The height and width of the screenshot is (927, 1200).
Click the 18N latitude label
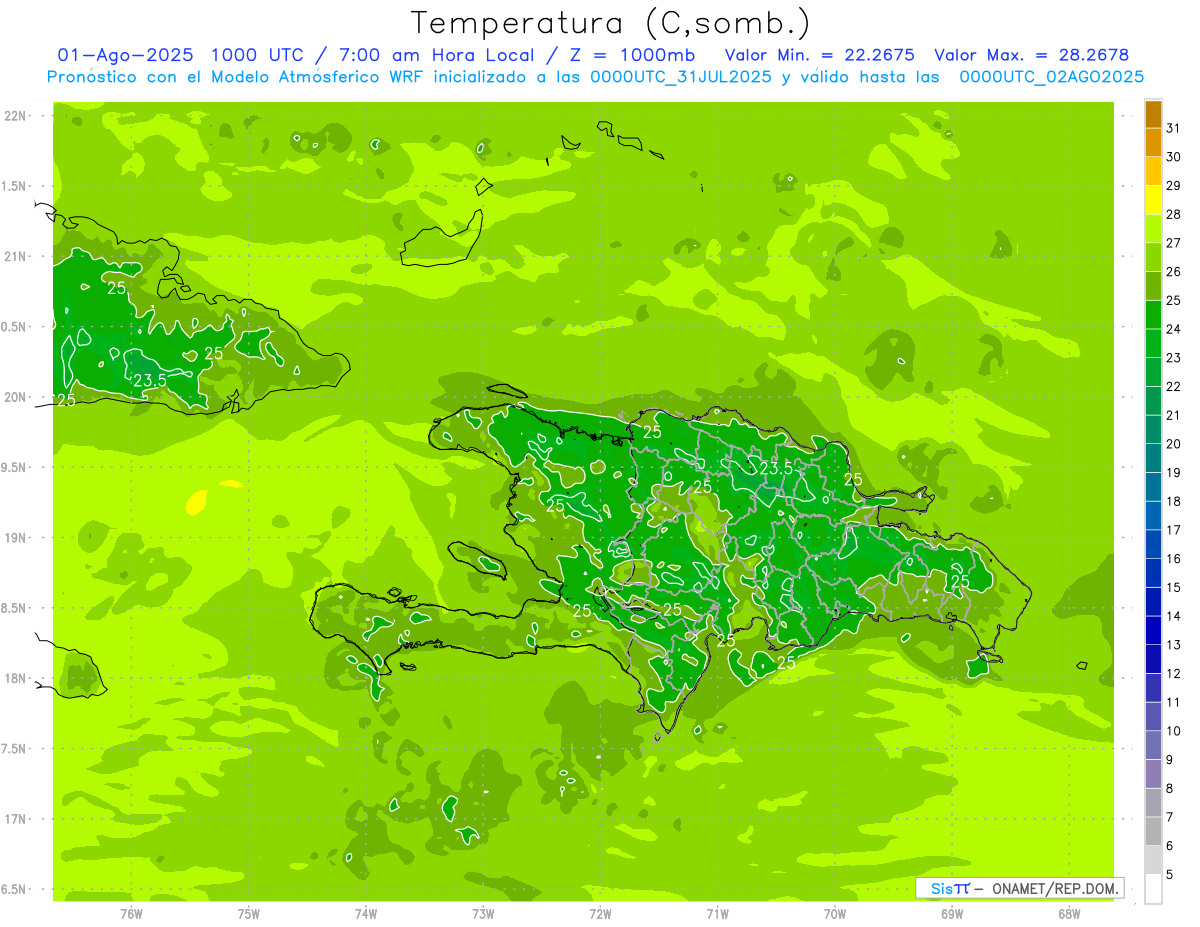tap(15, 678)
